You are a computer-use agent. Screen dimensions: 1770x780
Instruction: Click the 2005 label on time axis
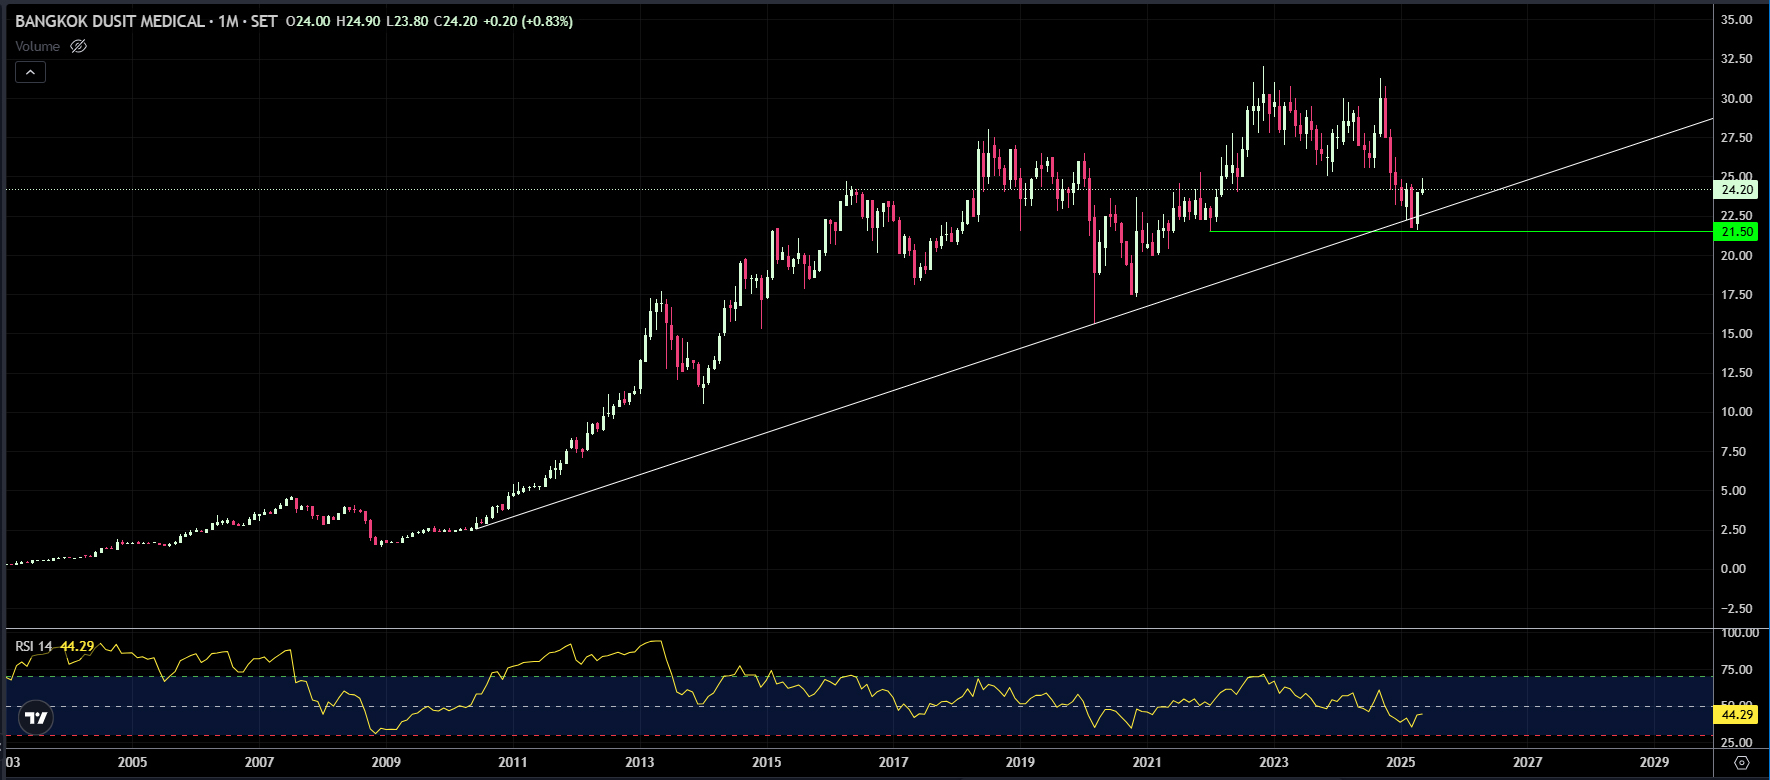coord(132,762)
